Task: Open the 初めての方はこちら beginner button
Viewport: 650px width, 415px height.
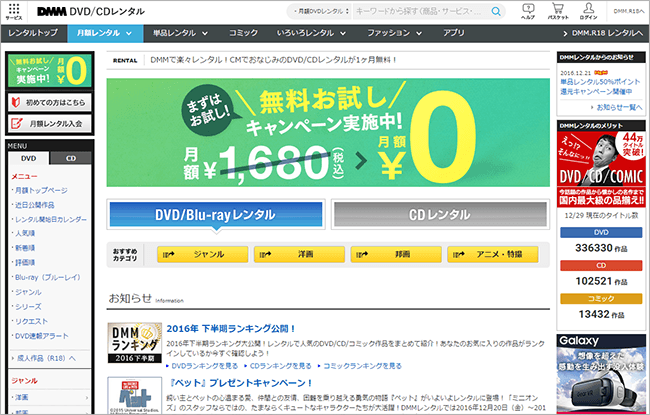Action: (50, 102)
